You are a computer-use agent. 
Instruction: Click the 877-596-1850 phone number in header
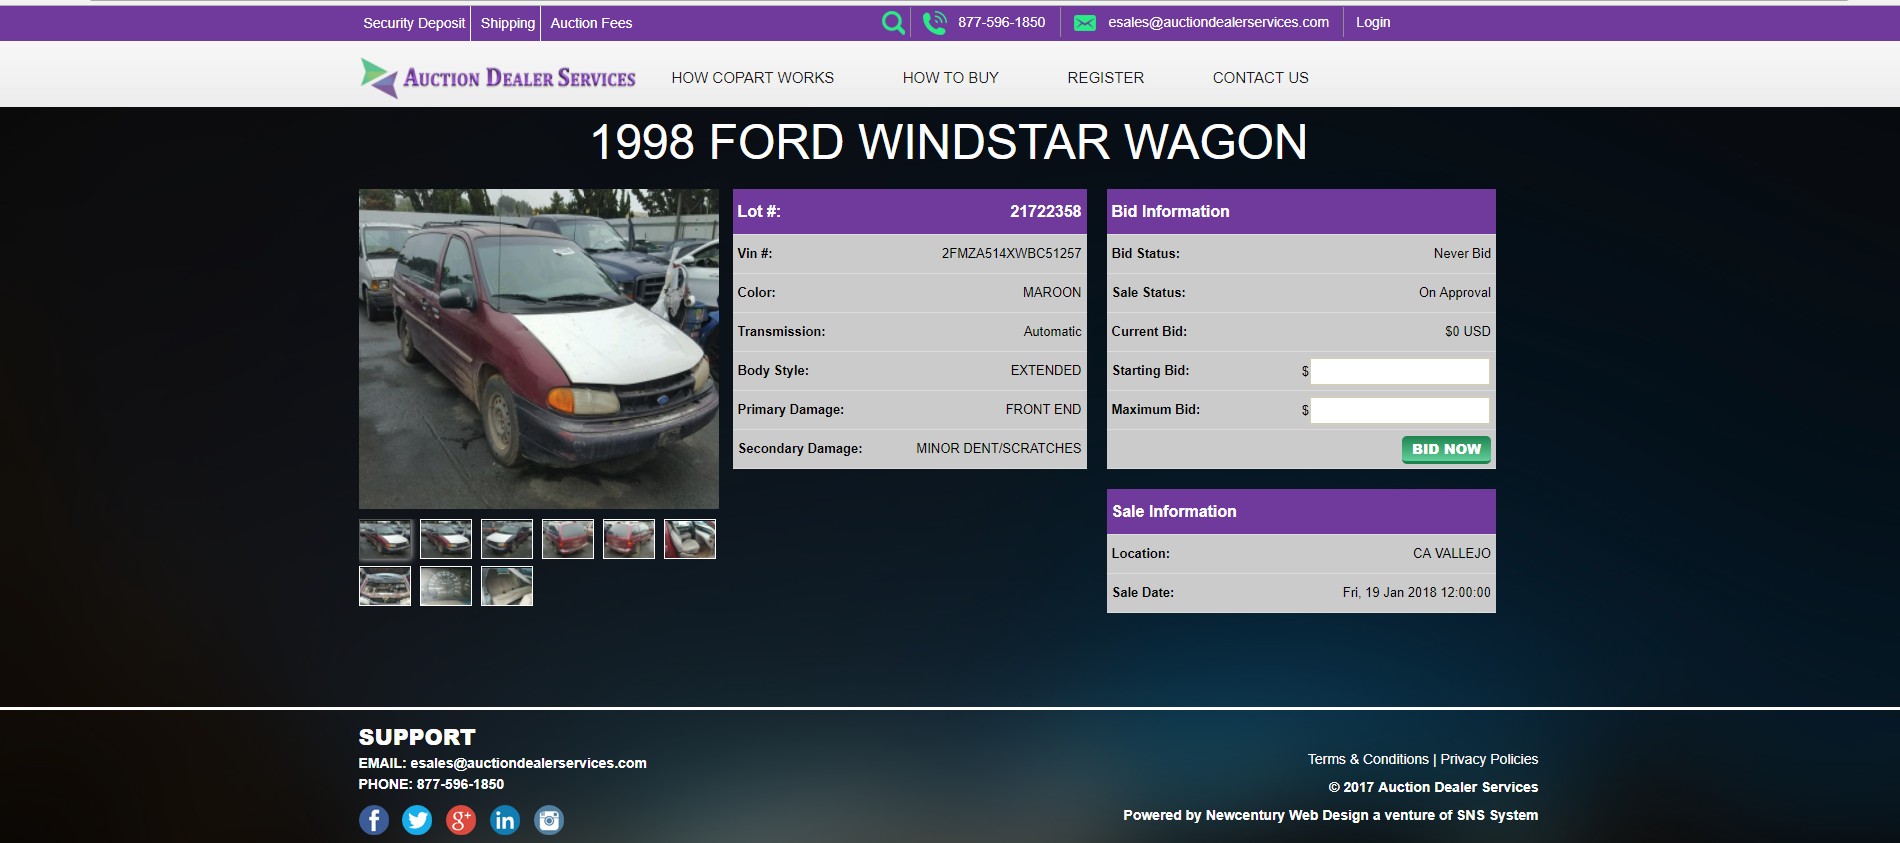1001,22
